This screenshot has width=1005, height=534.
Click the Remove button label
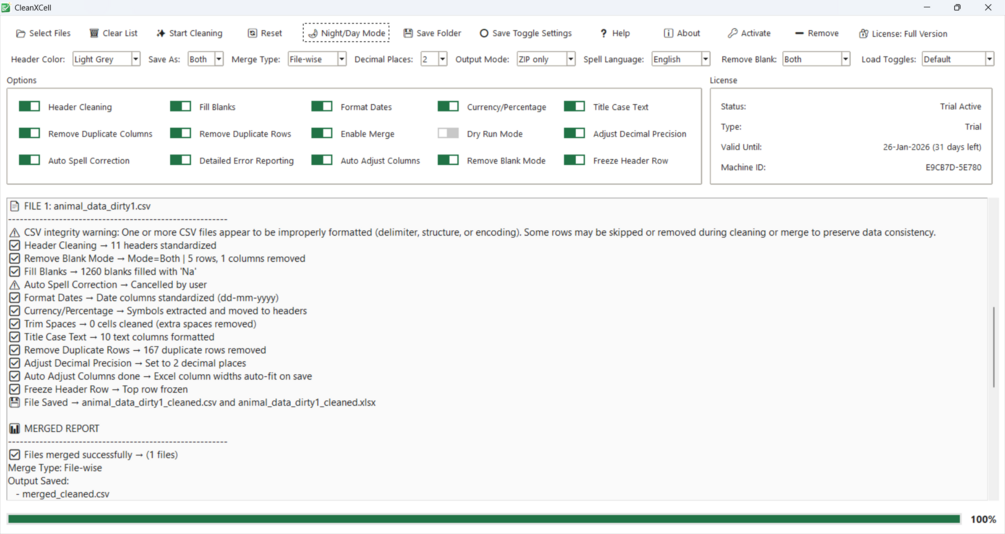click(823, 33)
